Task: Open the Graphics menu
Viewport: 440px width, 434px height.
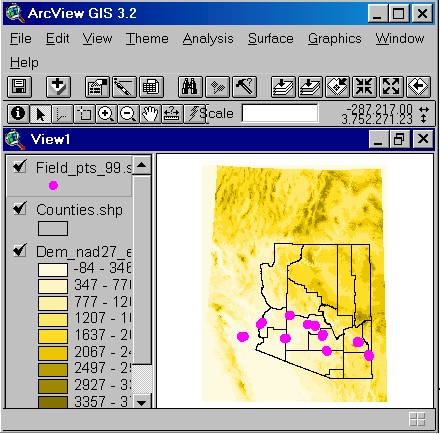Action: (x=335, y=39)
